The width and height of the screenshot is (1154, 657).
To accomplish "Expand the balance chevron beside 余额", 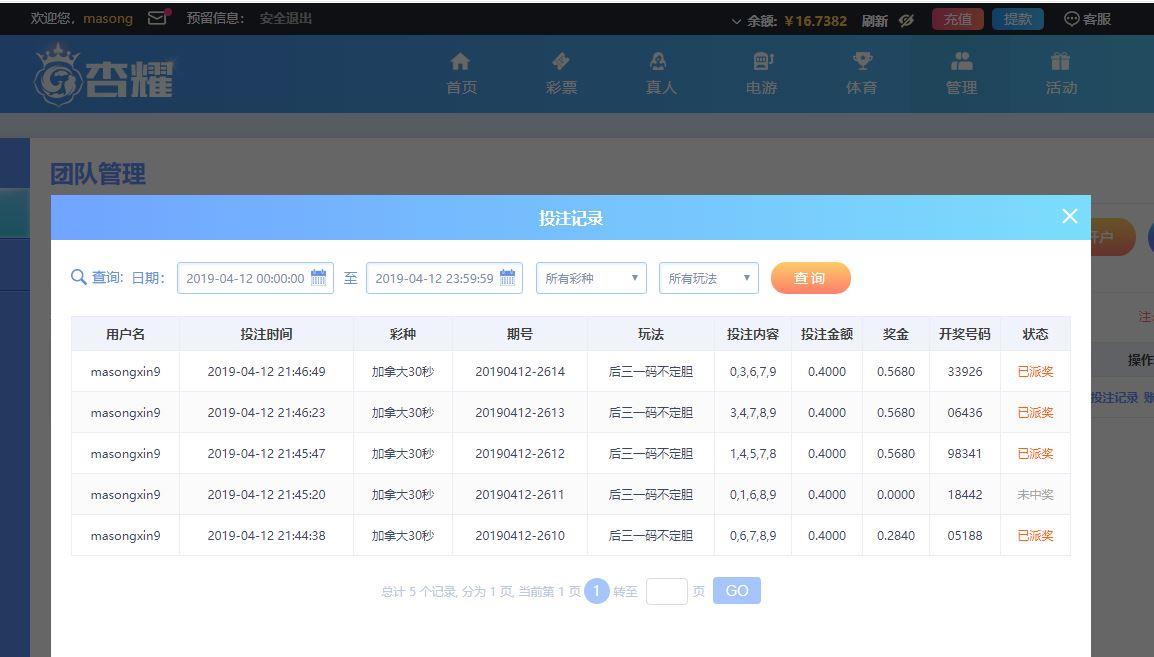I will coord(737,21).
